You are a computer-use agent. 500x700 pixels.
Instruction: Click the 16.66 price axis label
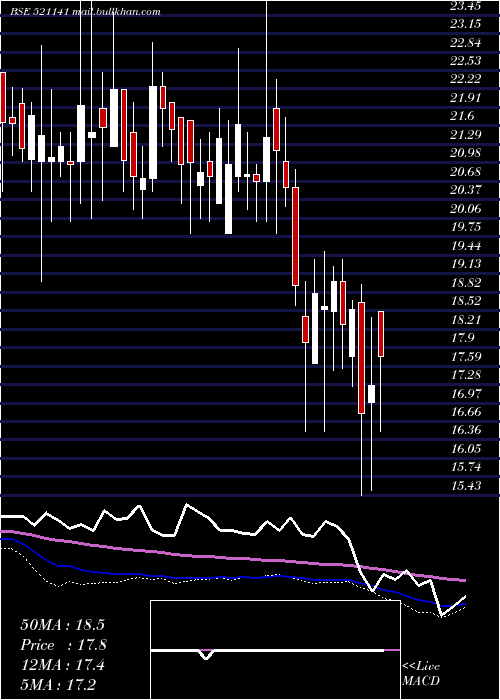click(x=466, y=411)
